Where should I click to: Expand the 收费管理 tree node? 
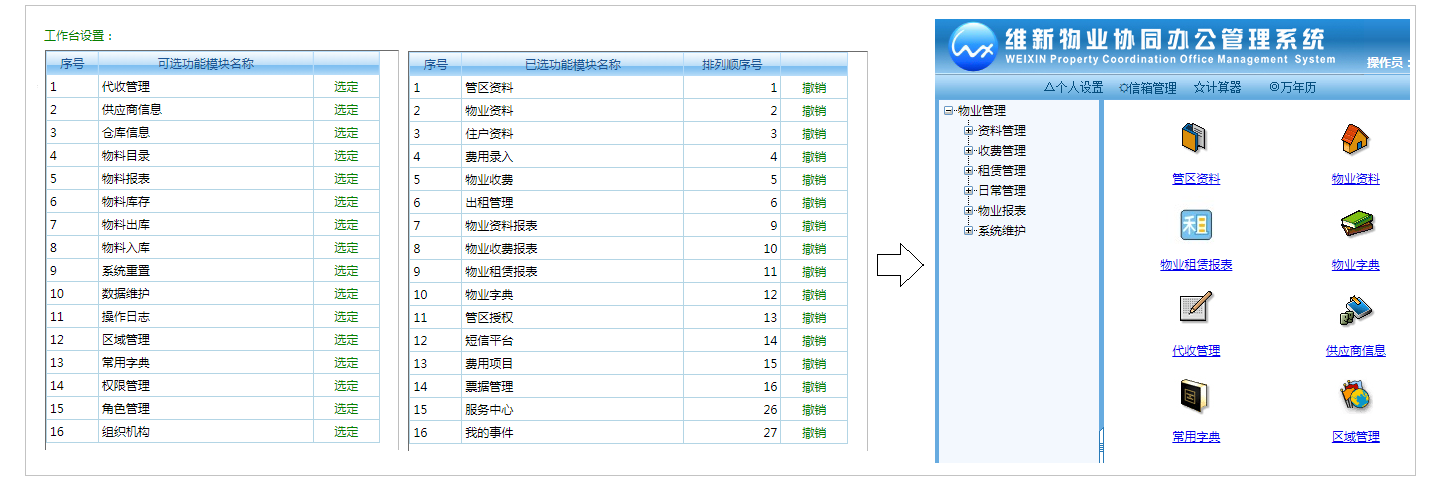[968, 151]
